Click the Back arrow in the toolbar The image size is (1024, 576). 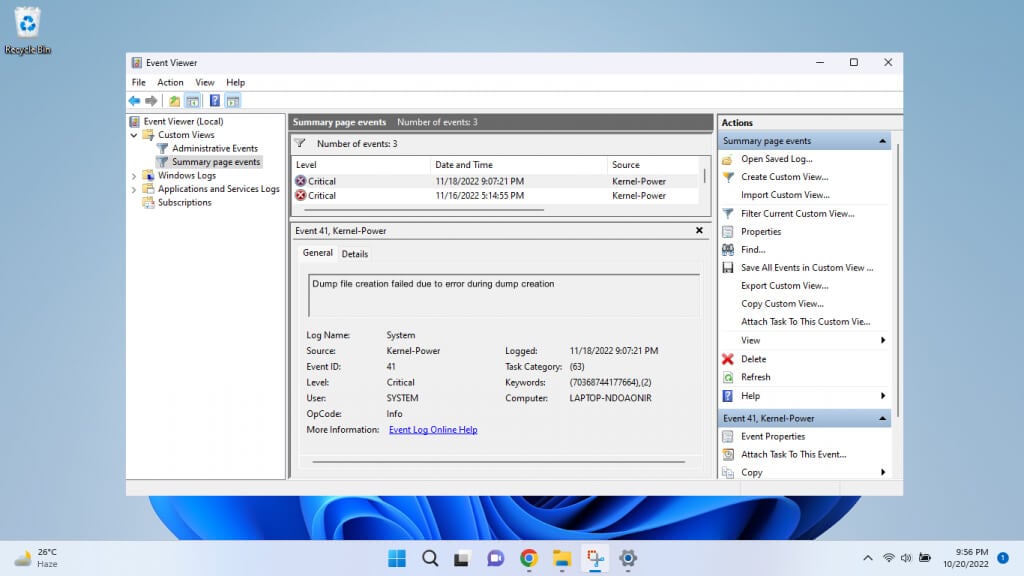[134, 101]
